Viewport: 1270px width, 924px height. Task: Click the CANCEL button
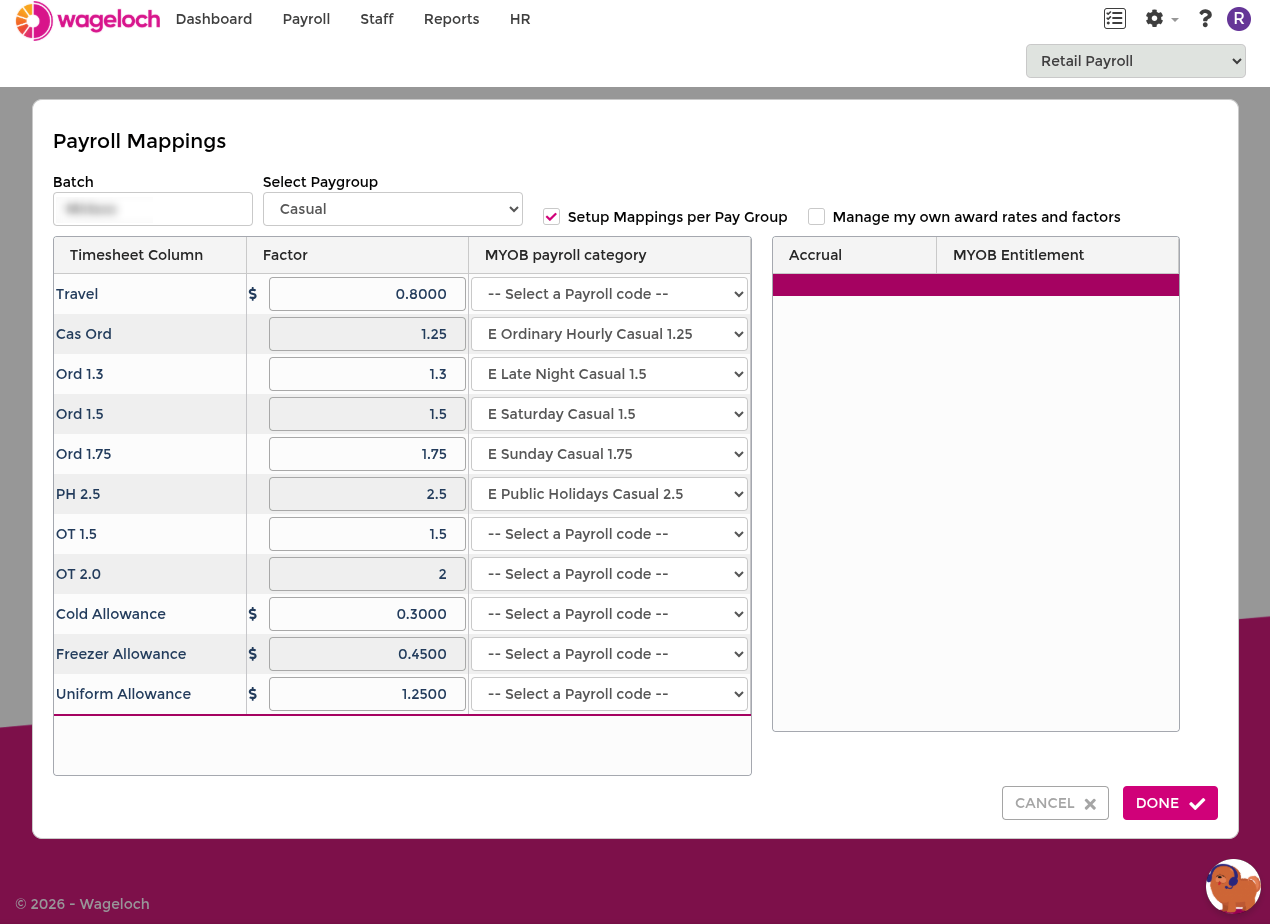1055,803
